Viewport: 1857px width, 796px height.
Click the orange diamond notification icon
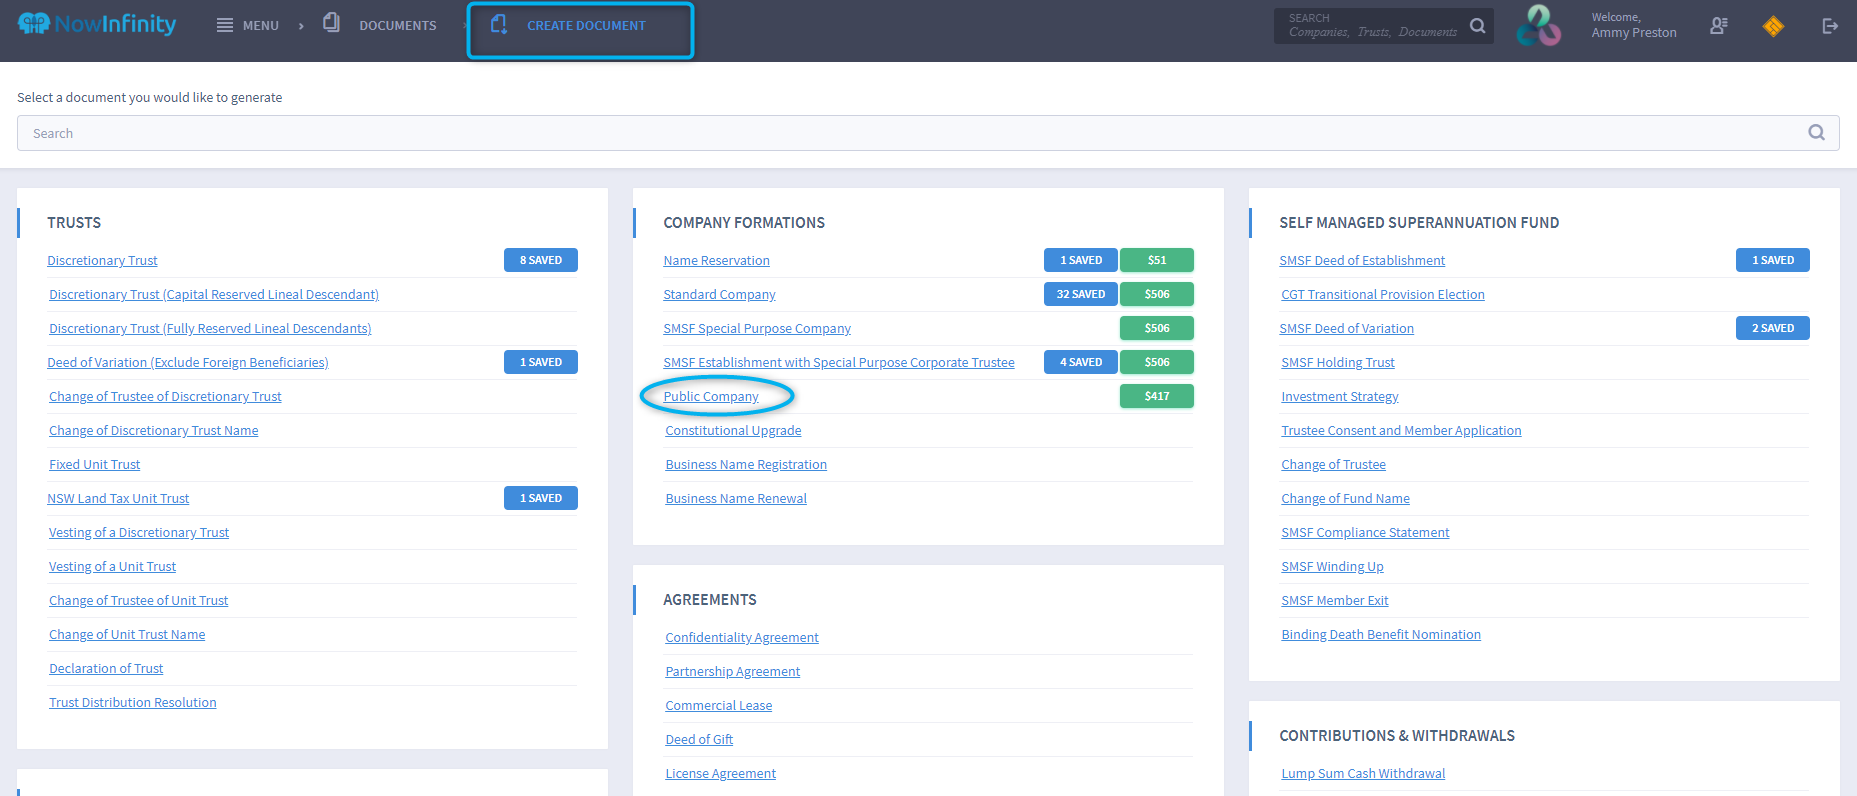[1773, 26]
